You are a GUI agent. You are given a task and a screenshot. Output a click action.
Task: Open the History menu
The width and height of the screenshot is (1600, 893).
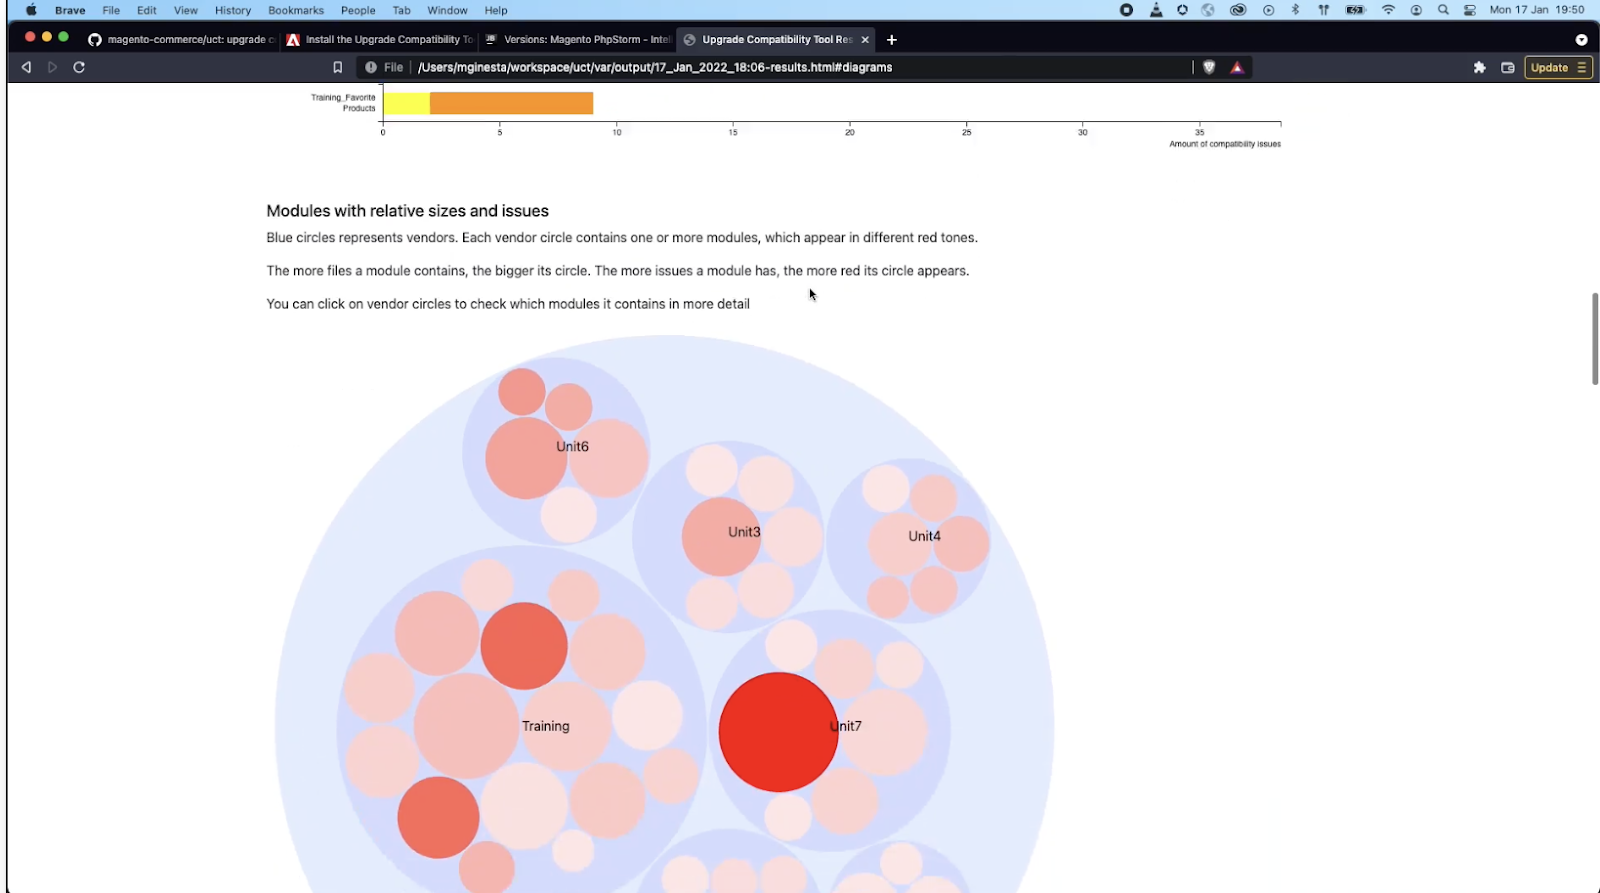tap(233, 10)
